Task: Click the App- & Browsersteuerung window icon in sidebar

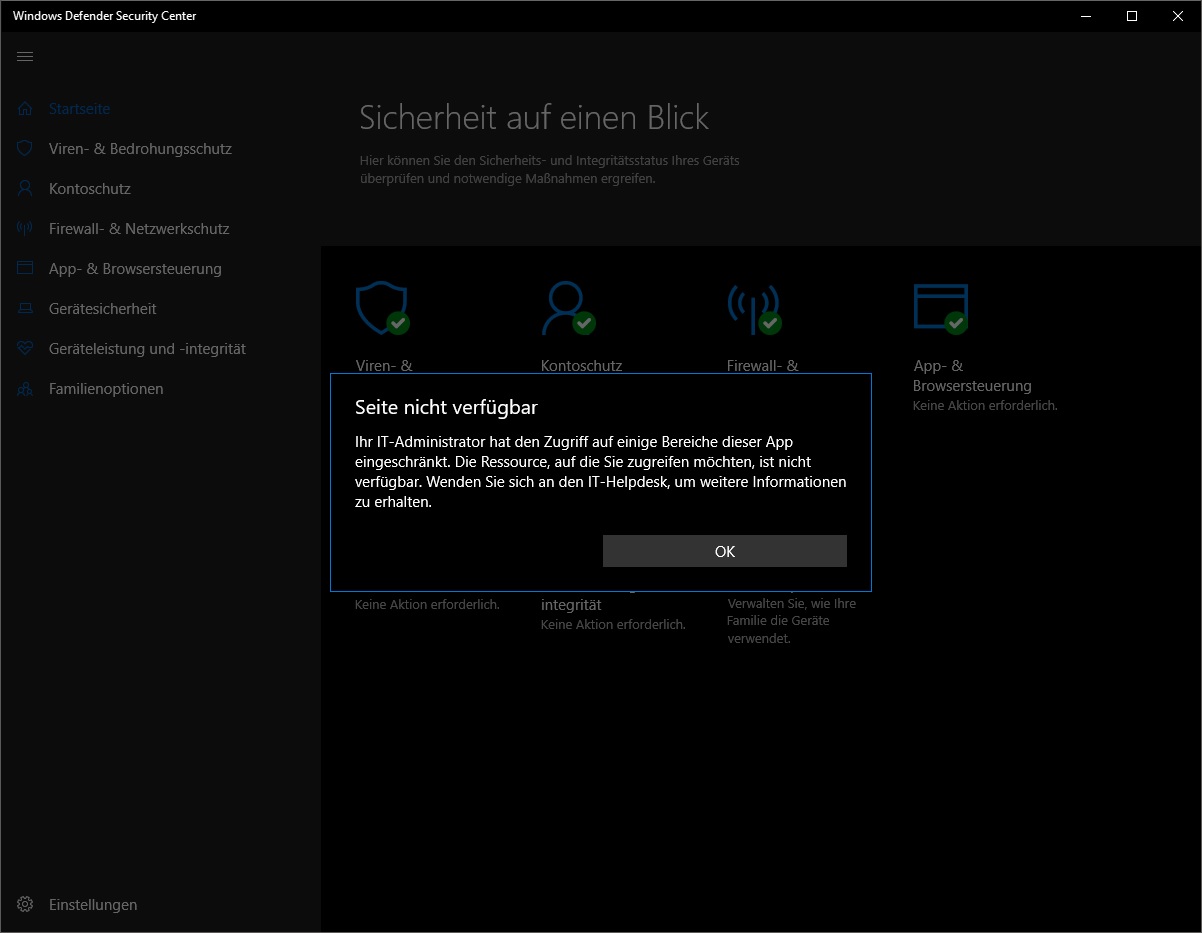Action: (25, 269)
